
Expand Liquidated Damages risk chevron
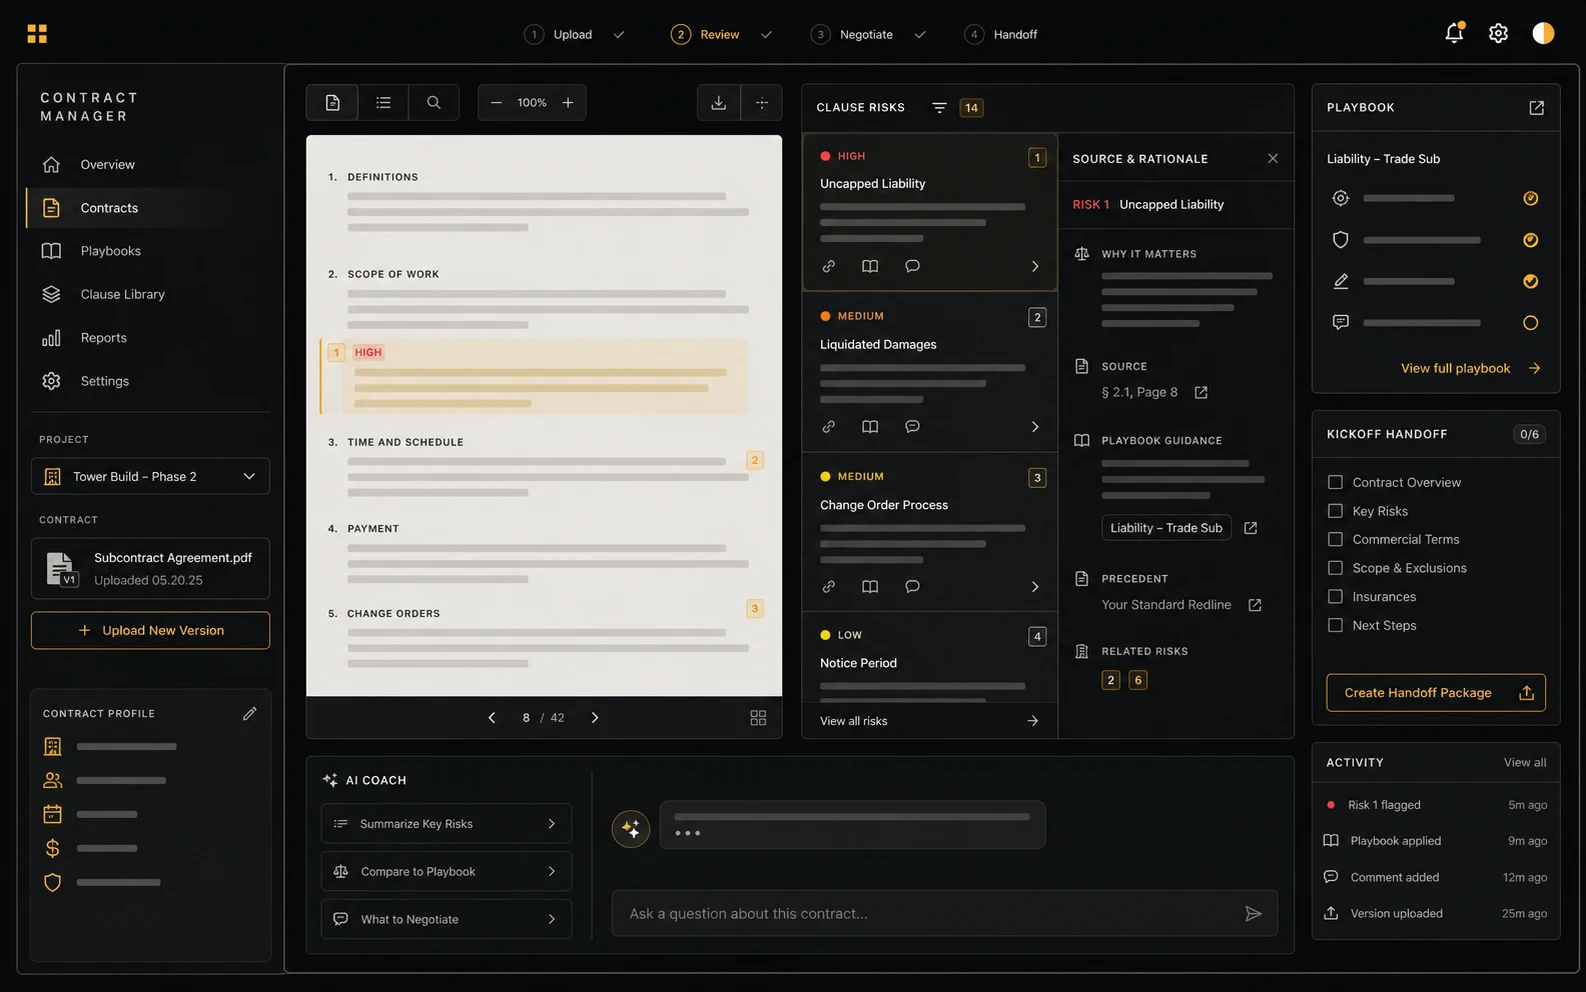click(1035, 426)
